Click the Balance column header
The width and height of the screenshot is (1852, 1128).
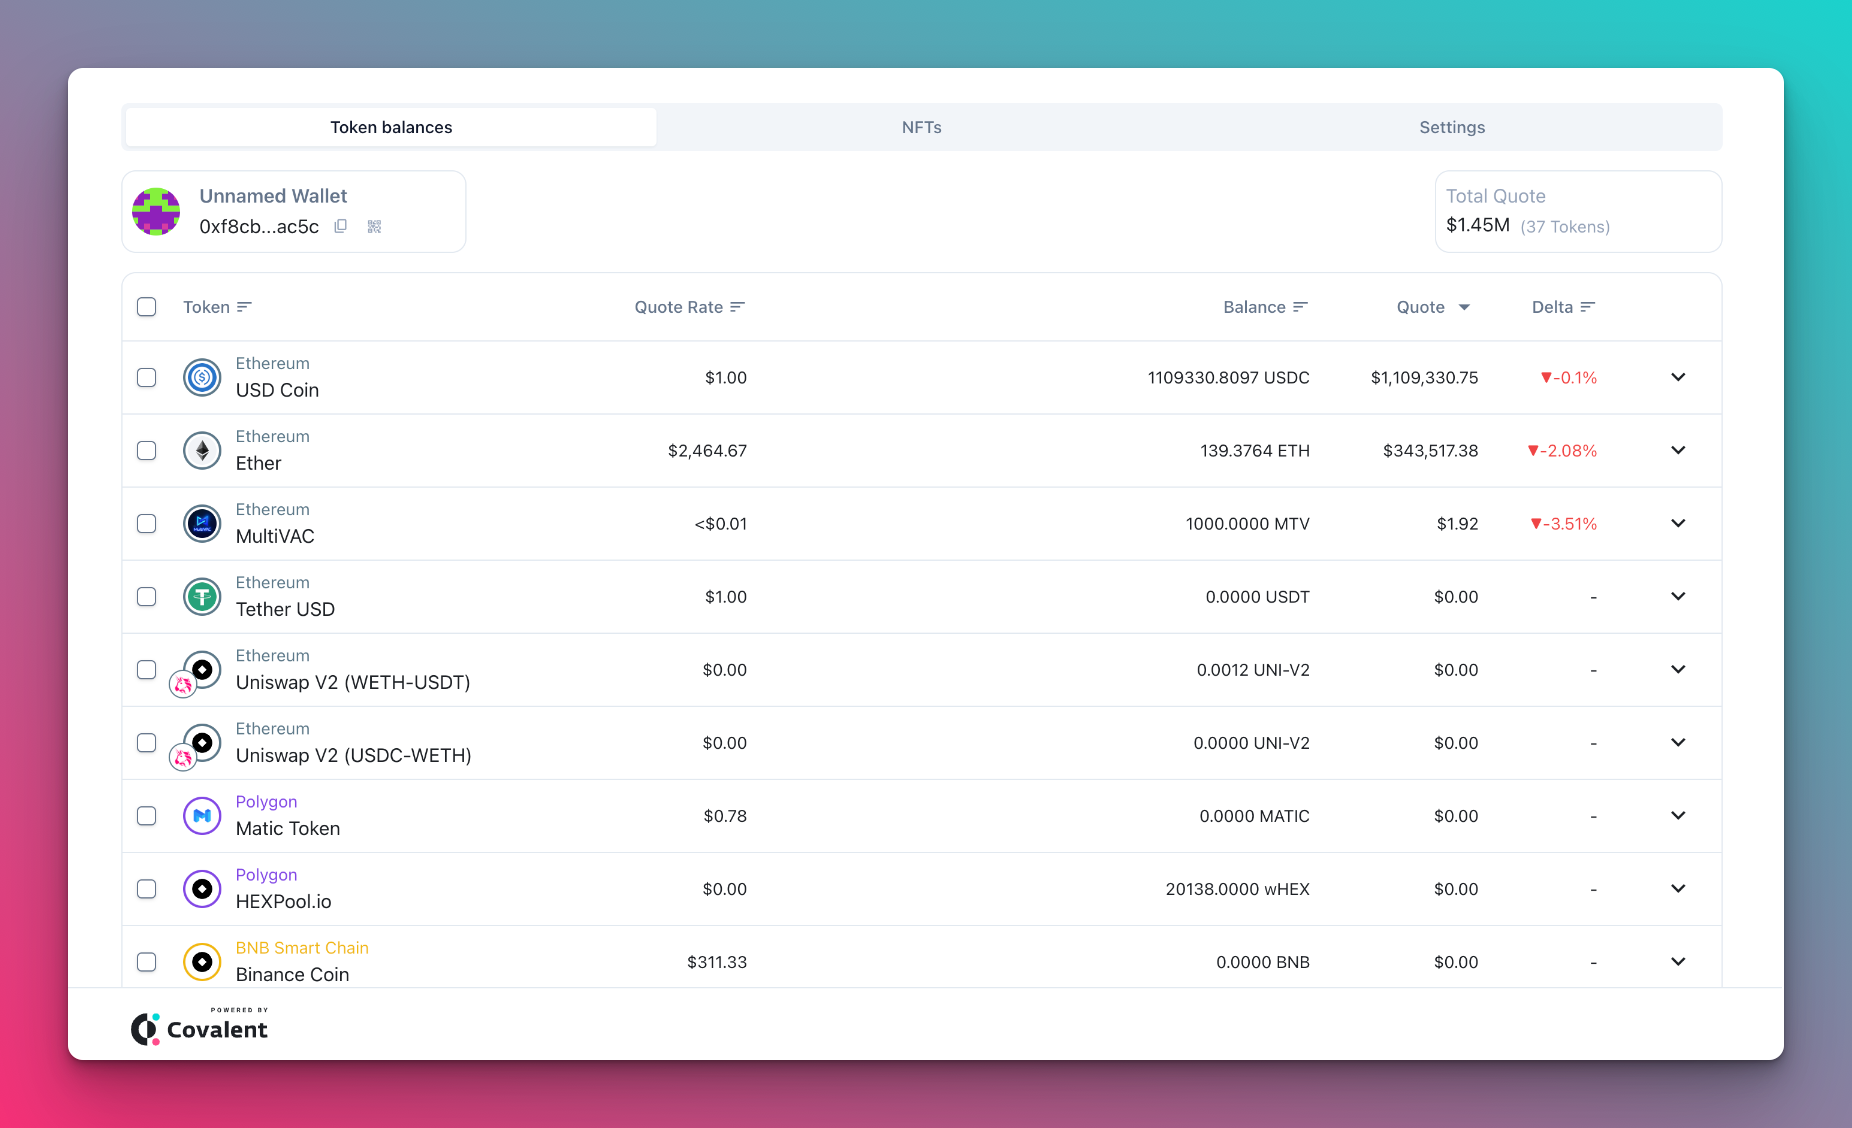(1254, 307)
